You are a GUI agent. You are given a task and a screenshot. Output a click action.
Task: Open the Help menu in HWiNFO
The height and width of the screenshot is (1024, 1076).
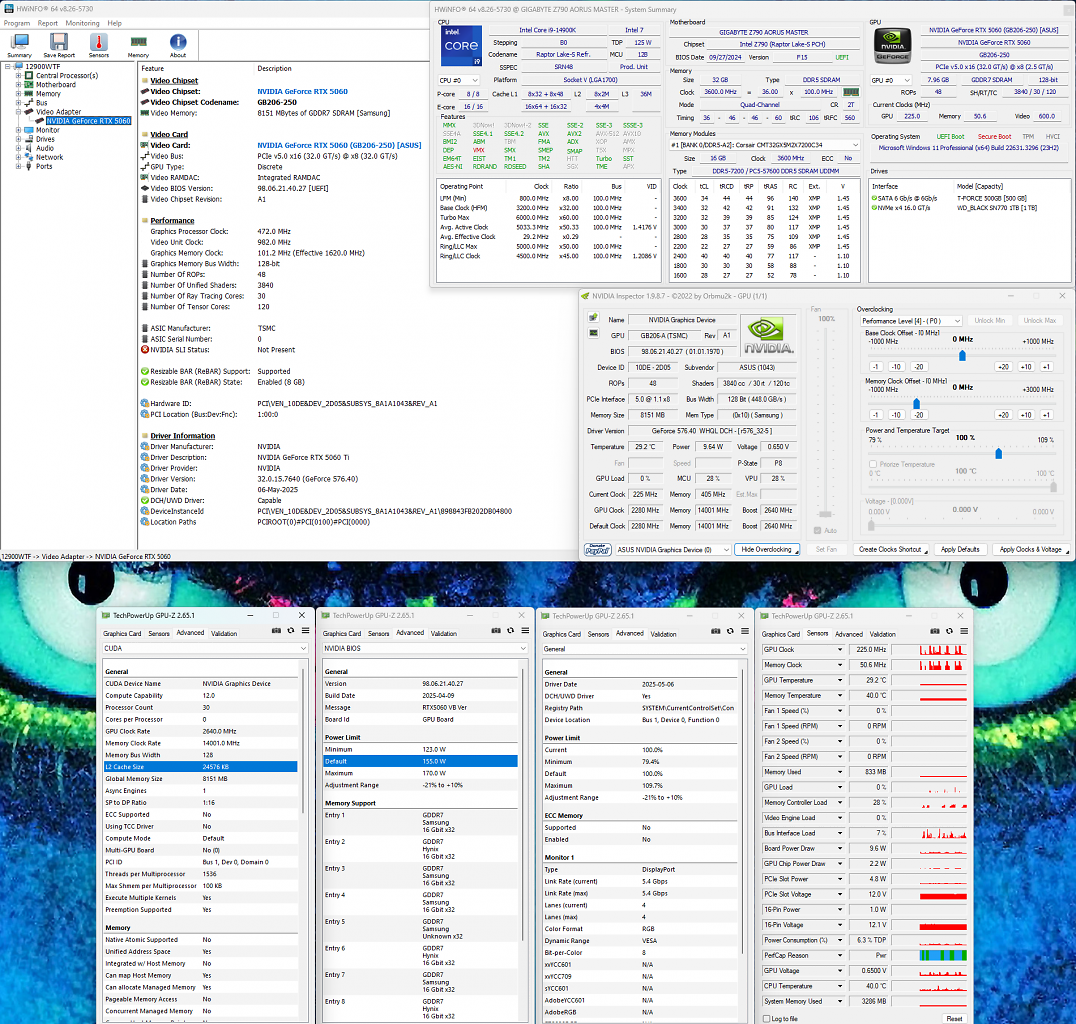[x=115, y=23]
